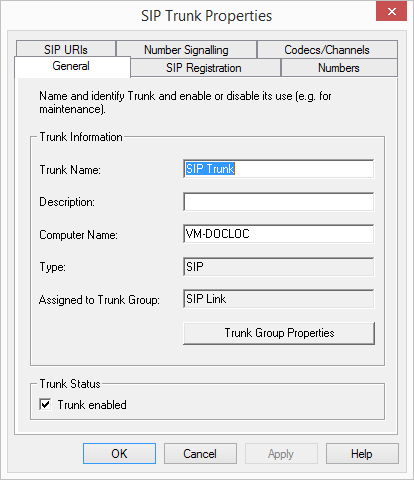Click the dialog title bar text
Image resolution: width=414 pixels, height=480 pixels.
coord(207,16)
